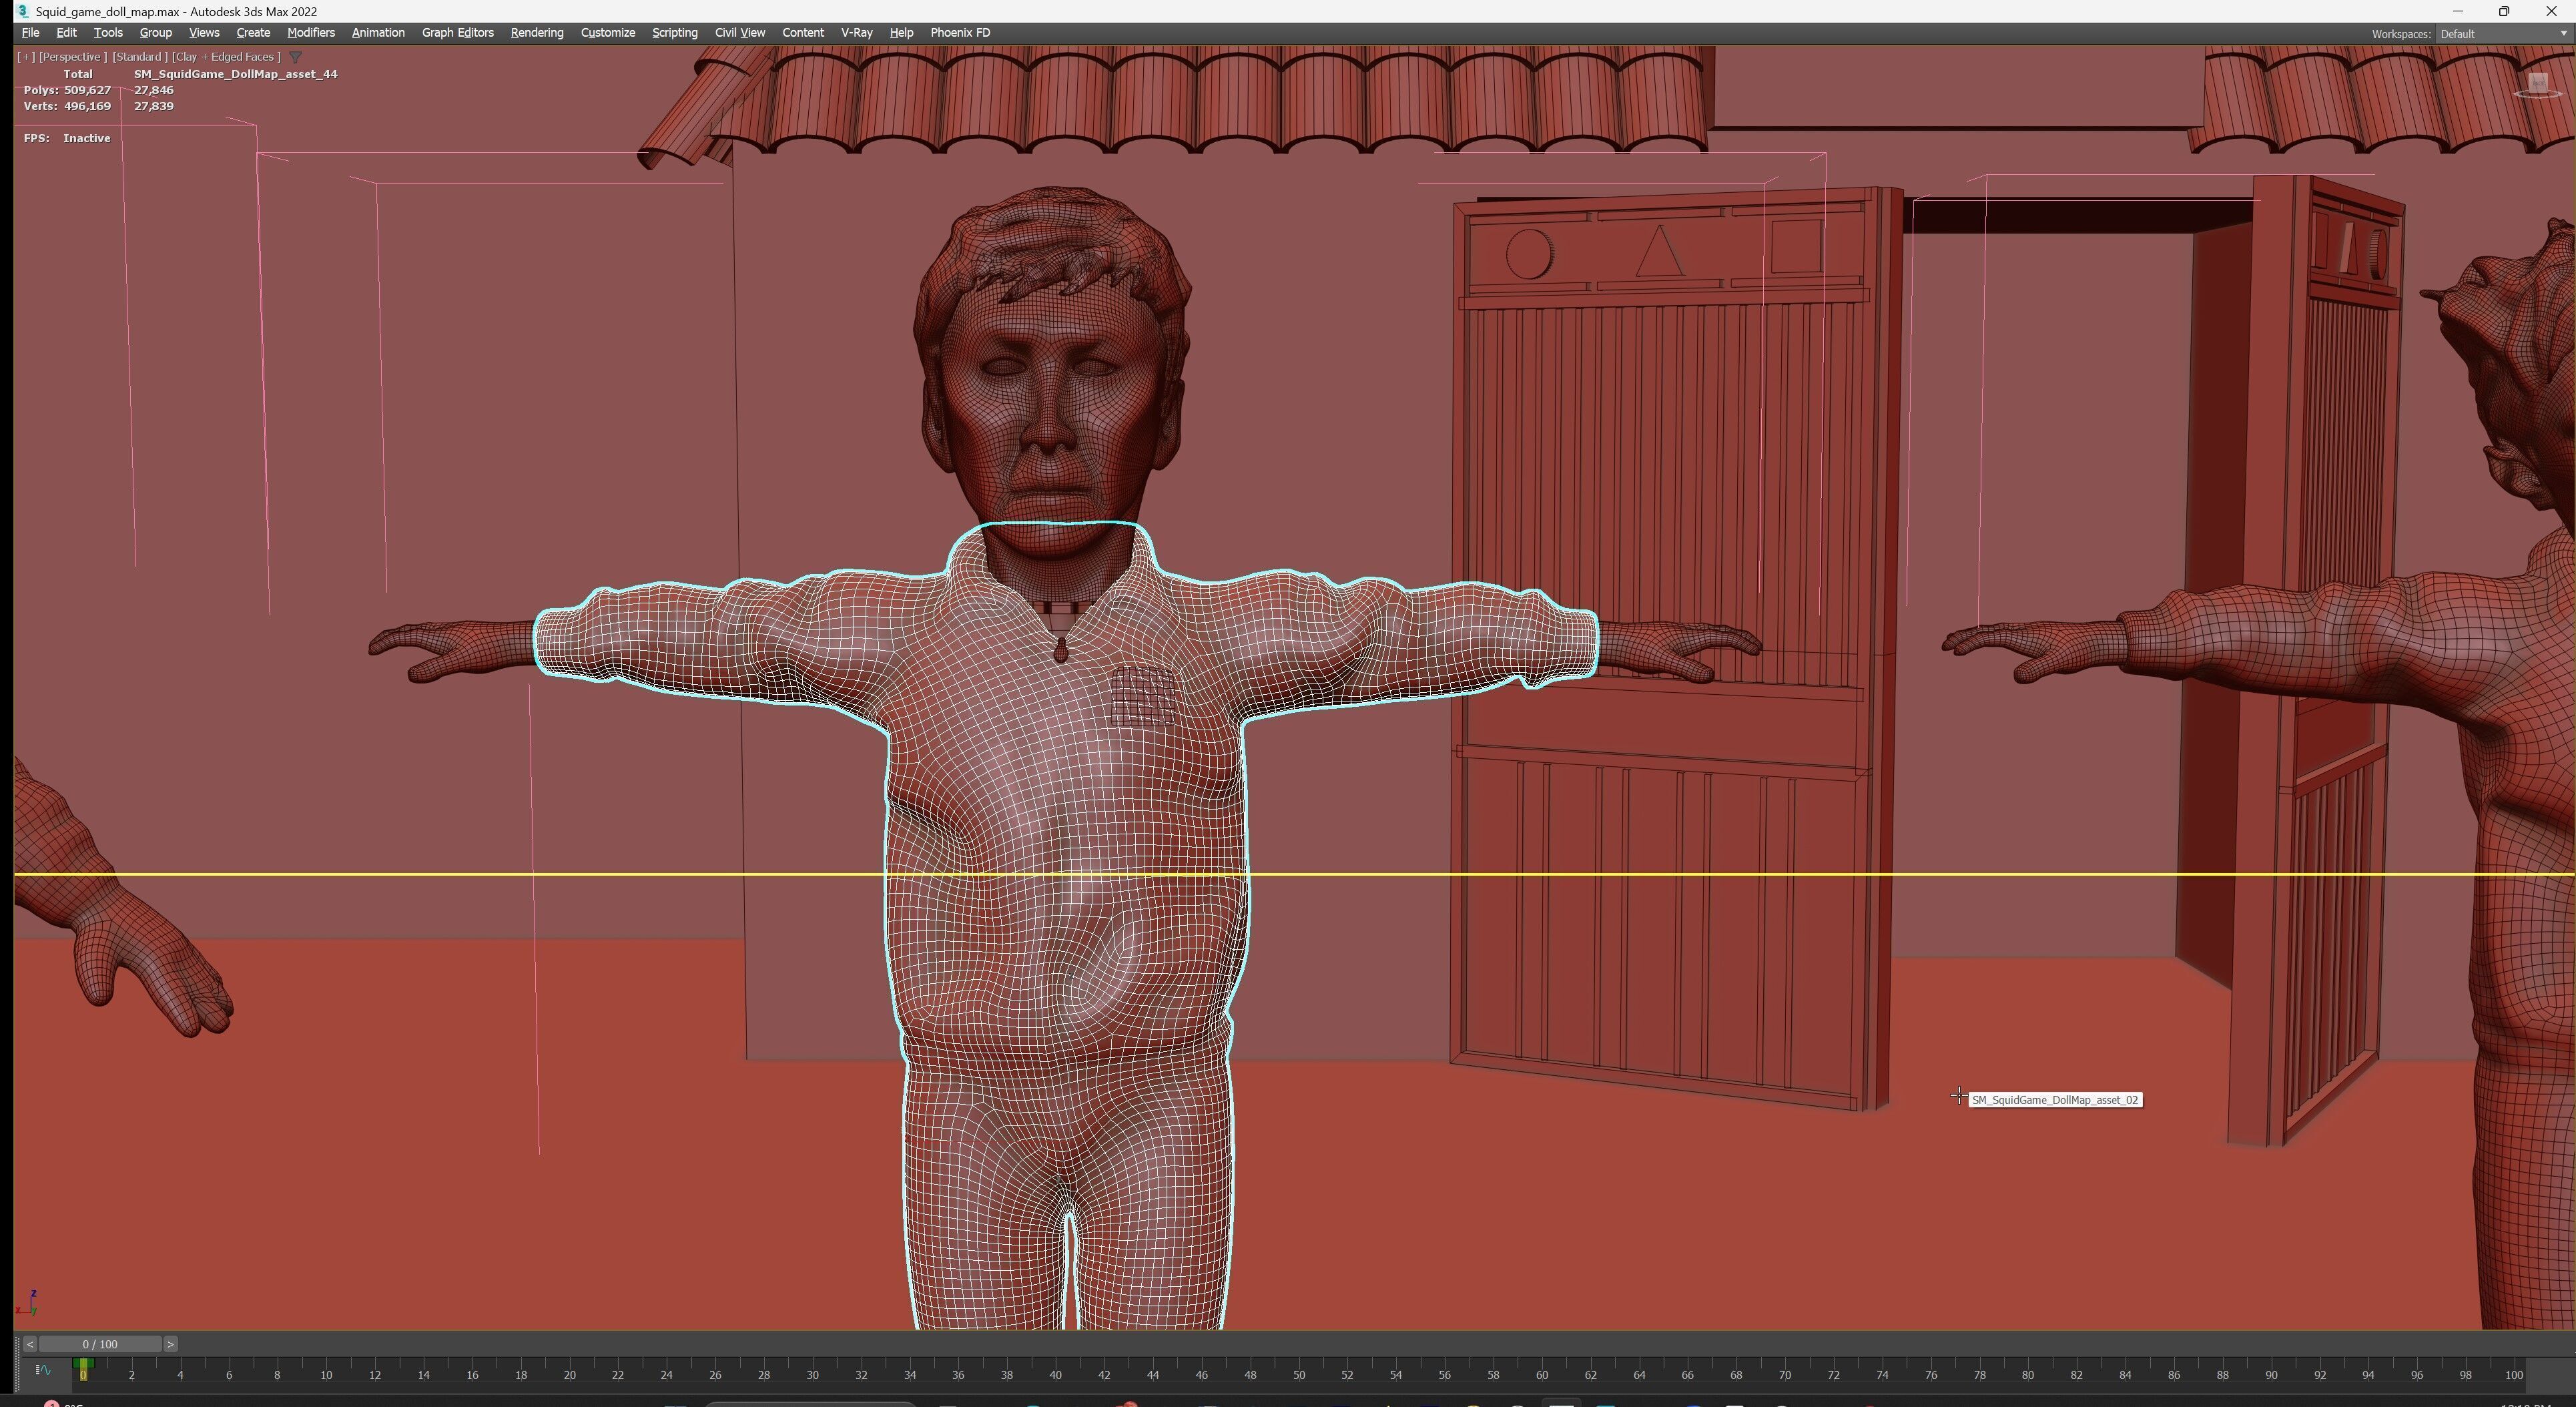Open the viewport [+] general menu
The height and width of the screenshot is (1407, 2576).
pyautogui.click(x=25, y=57)
